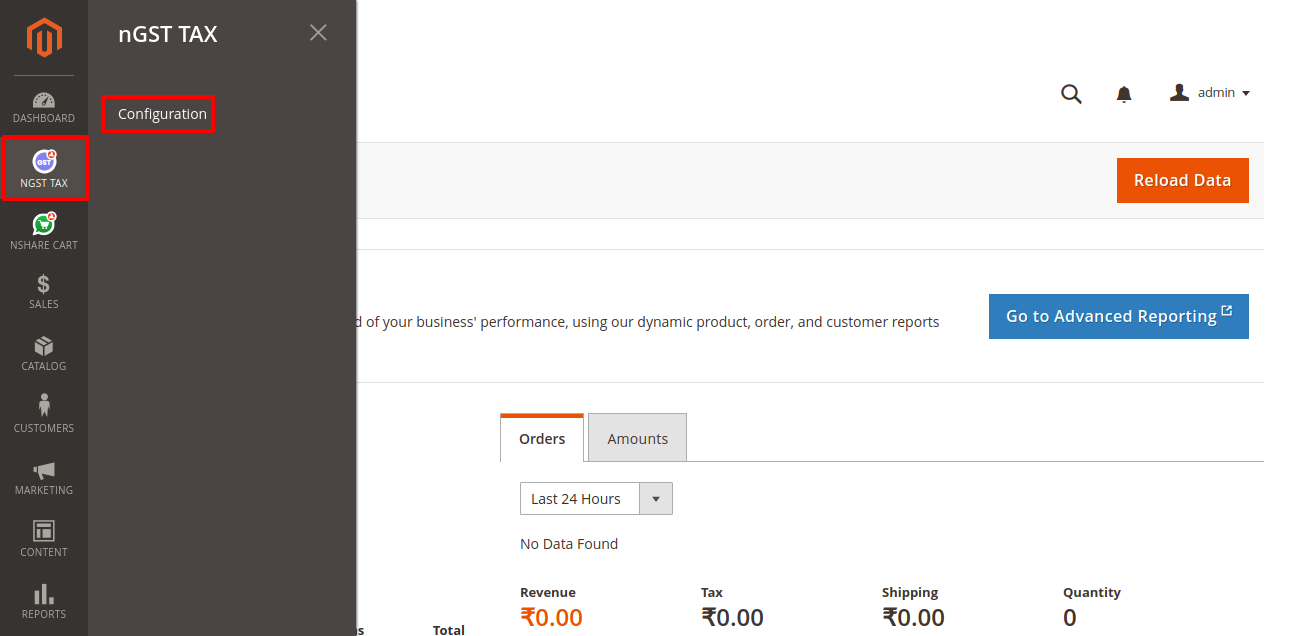Click the Reload Data button

[1182, 180]
